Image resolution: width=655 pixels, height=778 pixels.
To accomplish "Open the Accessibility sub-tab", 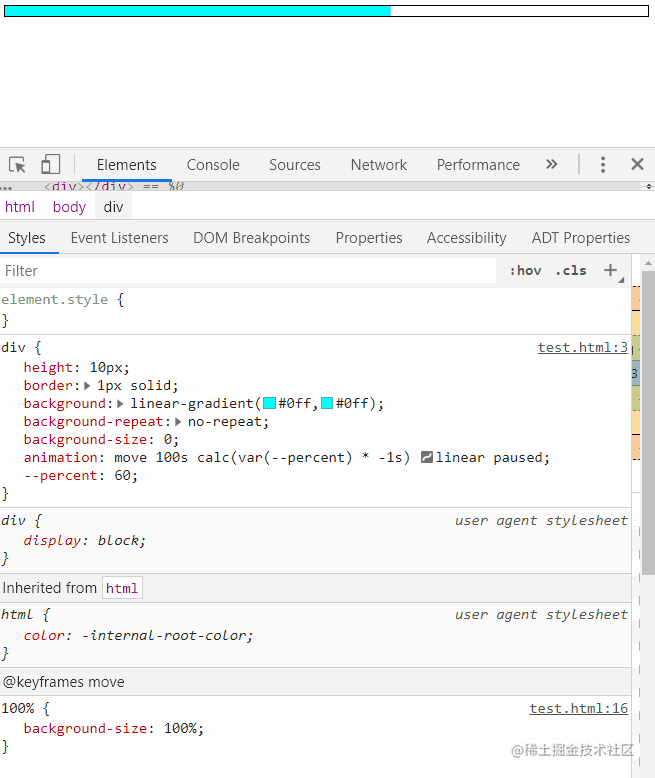I will tap(466, 238).
